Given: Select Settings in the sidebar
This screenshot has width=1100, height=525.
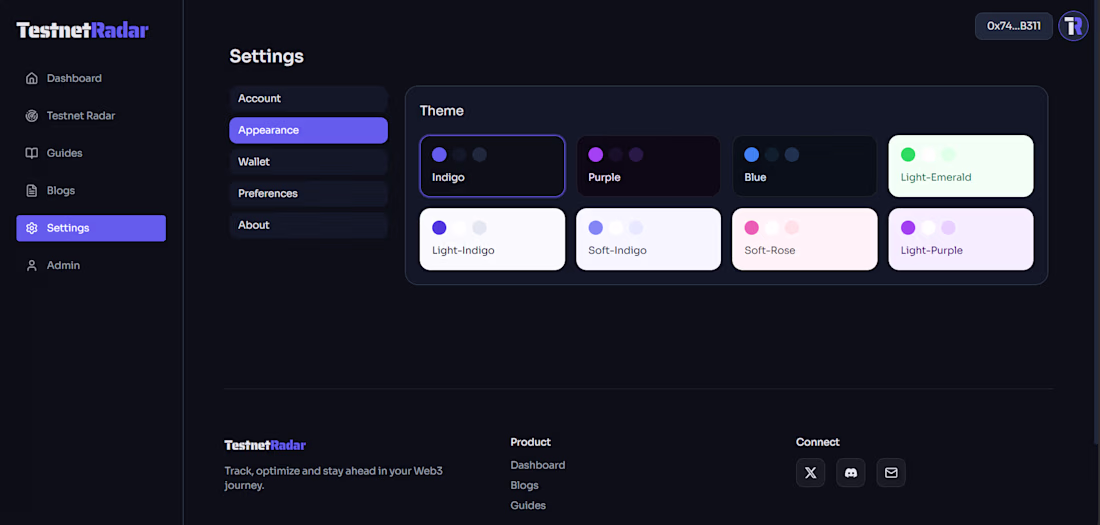Looking at the screenshot, I should 91,228.
